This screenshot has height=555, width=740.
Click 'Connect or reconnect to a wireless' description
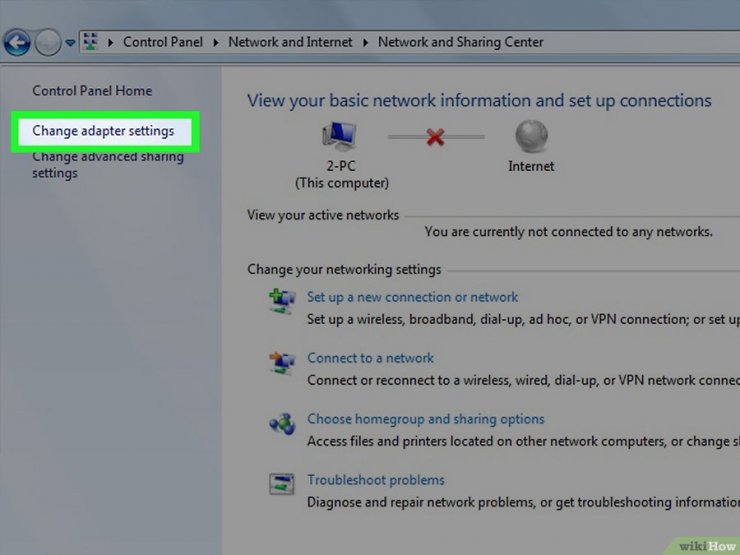pos(523,380)
